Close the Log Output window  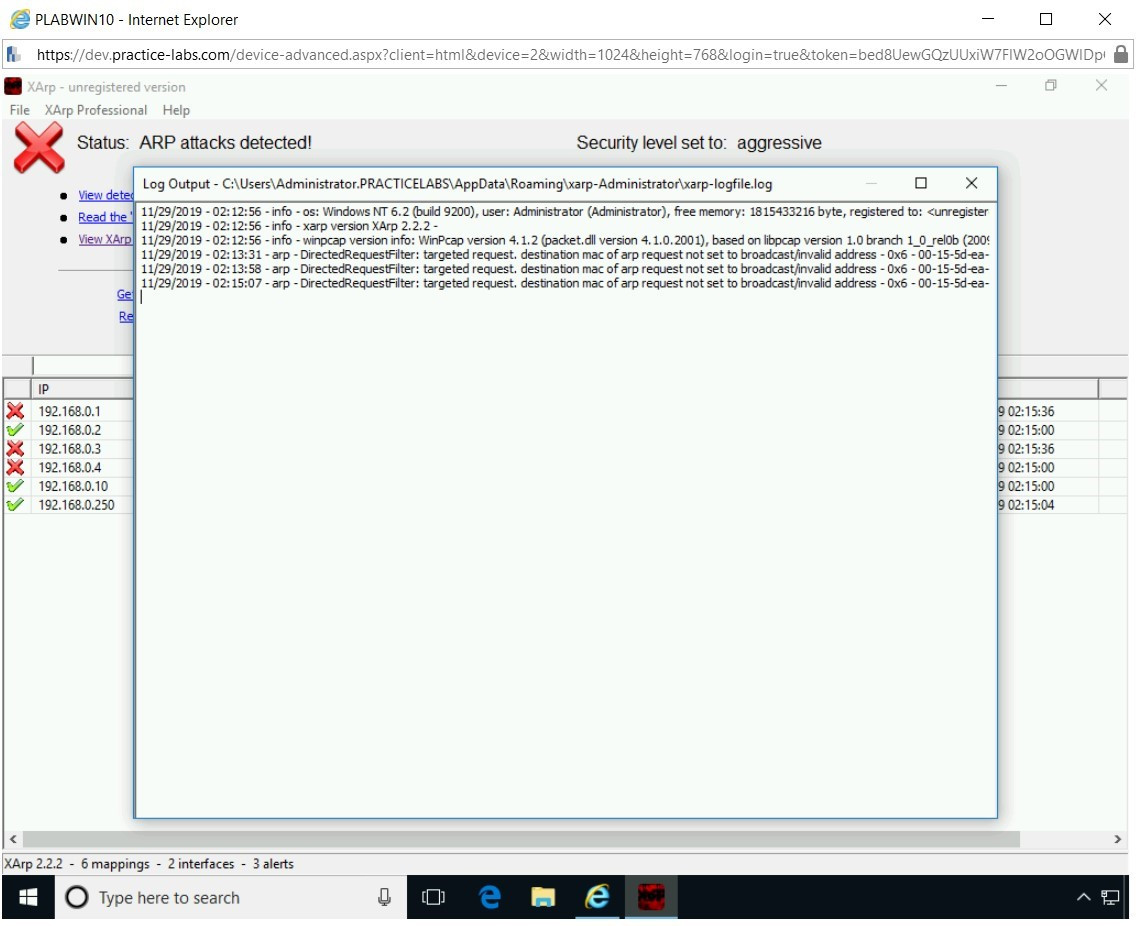click(x=972, y=183)
